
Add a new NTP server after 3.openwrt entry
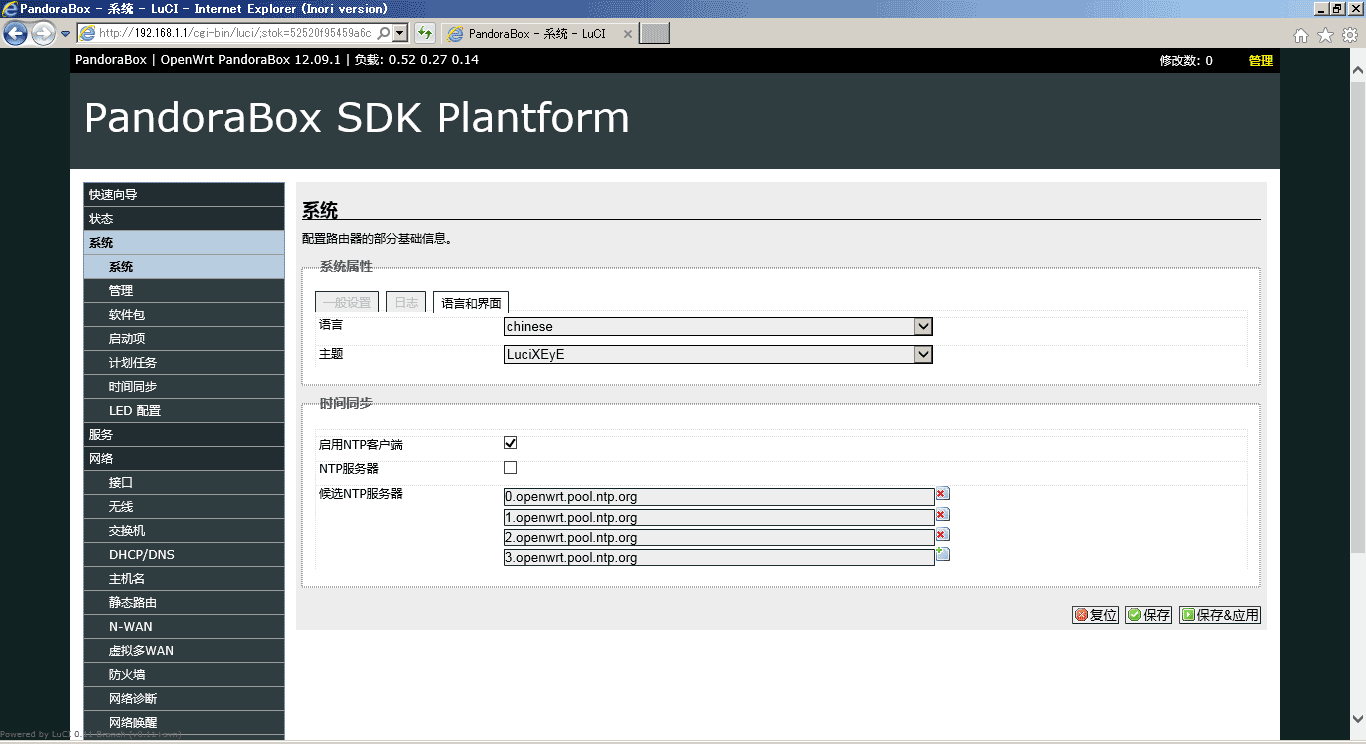pyautogui.click(x=942, y=554)
